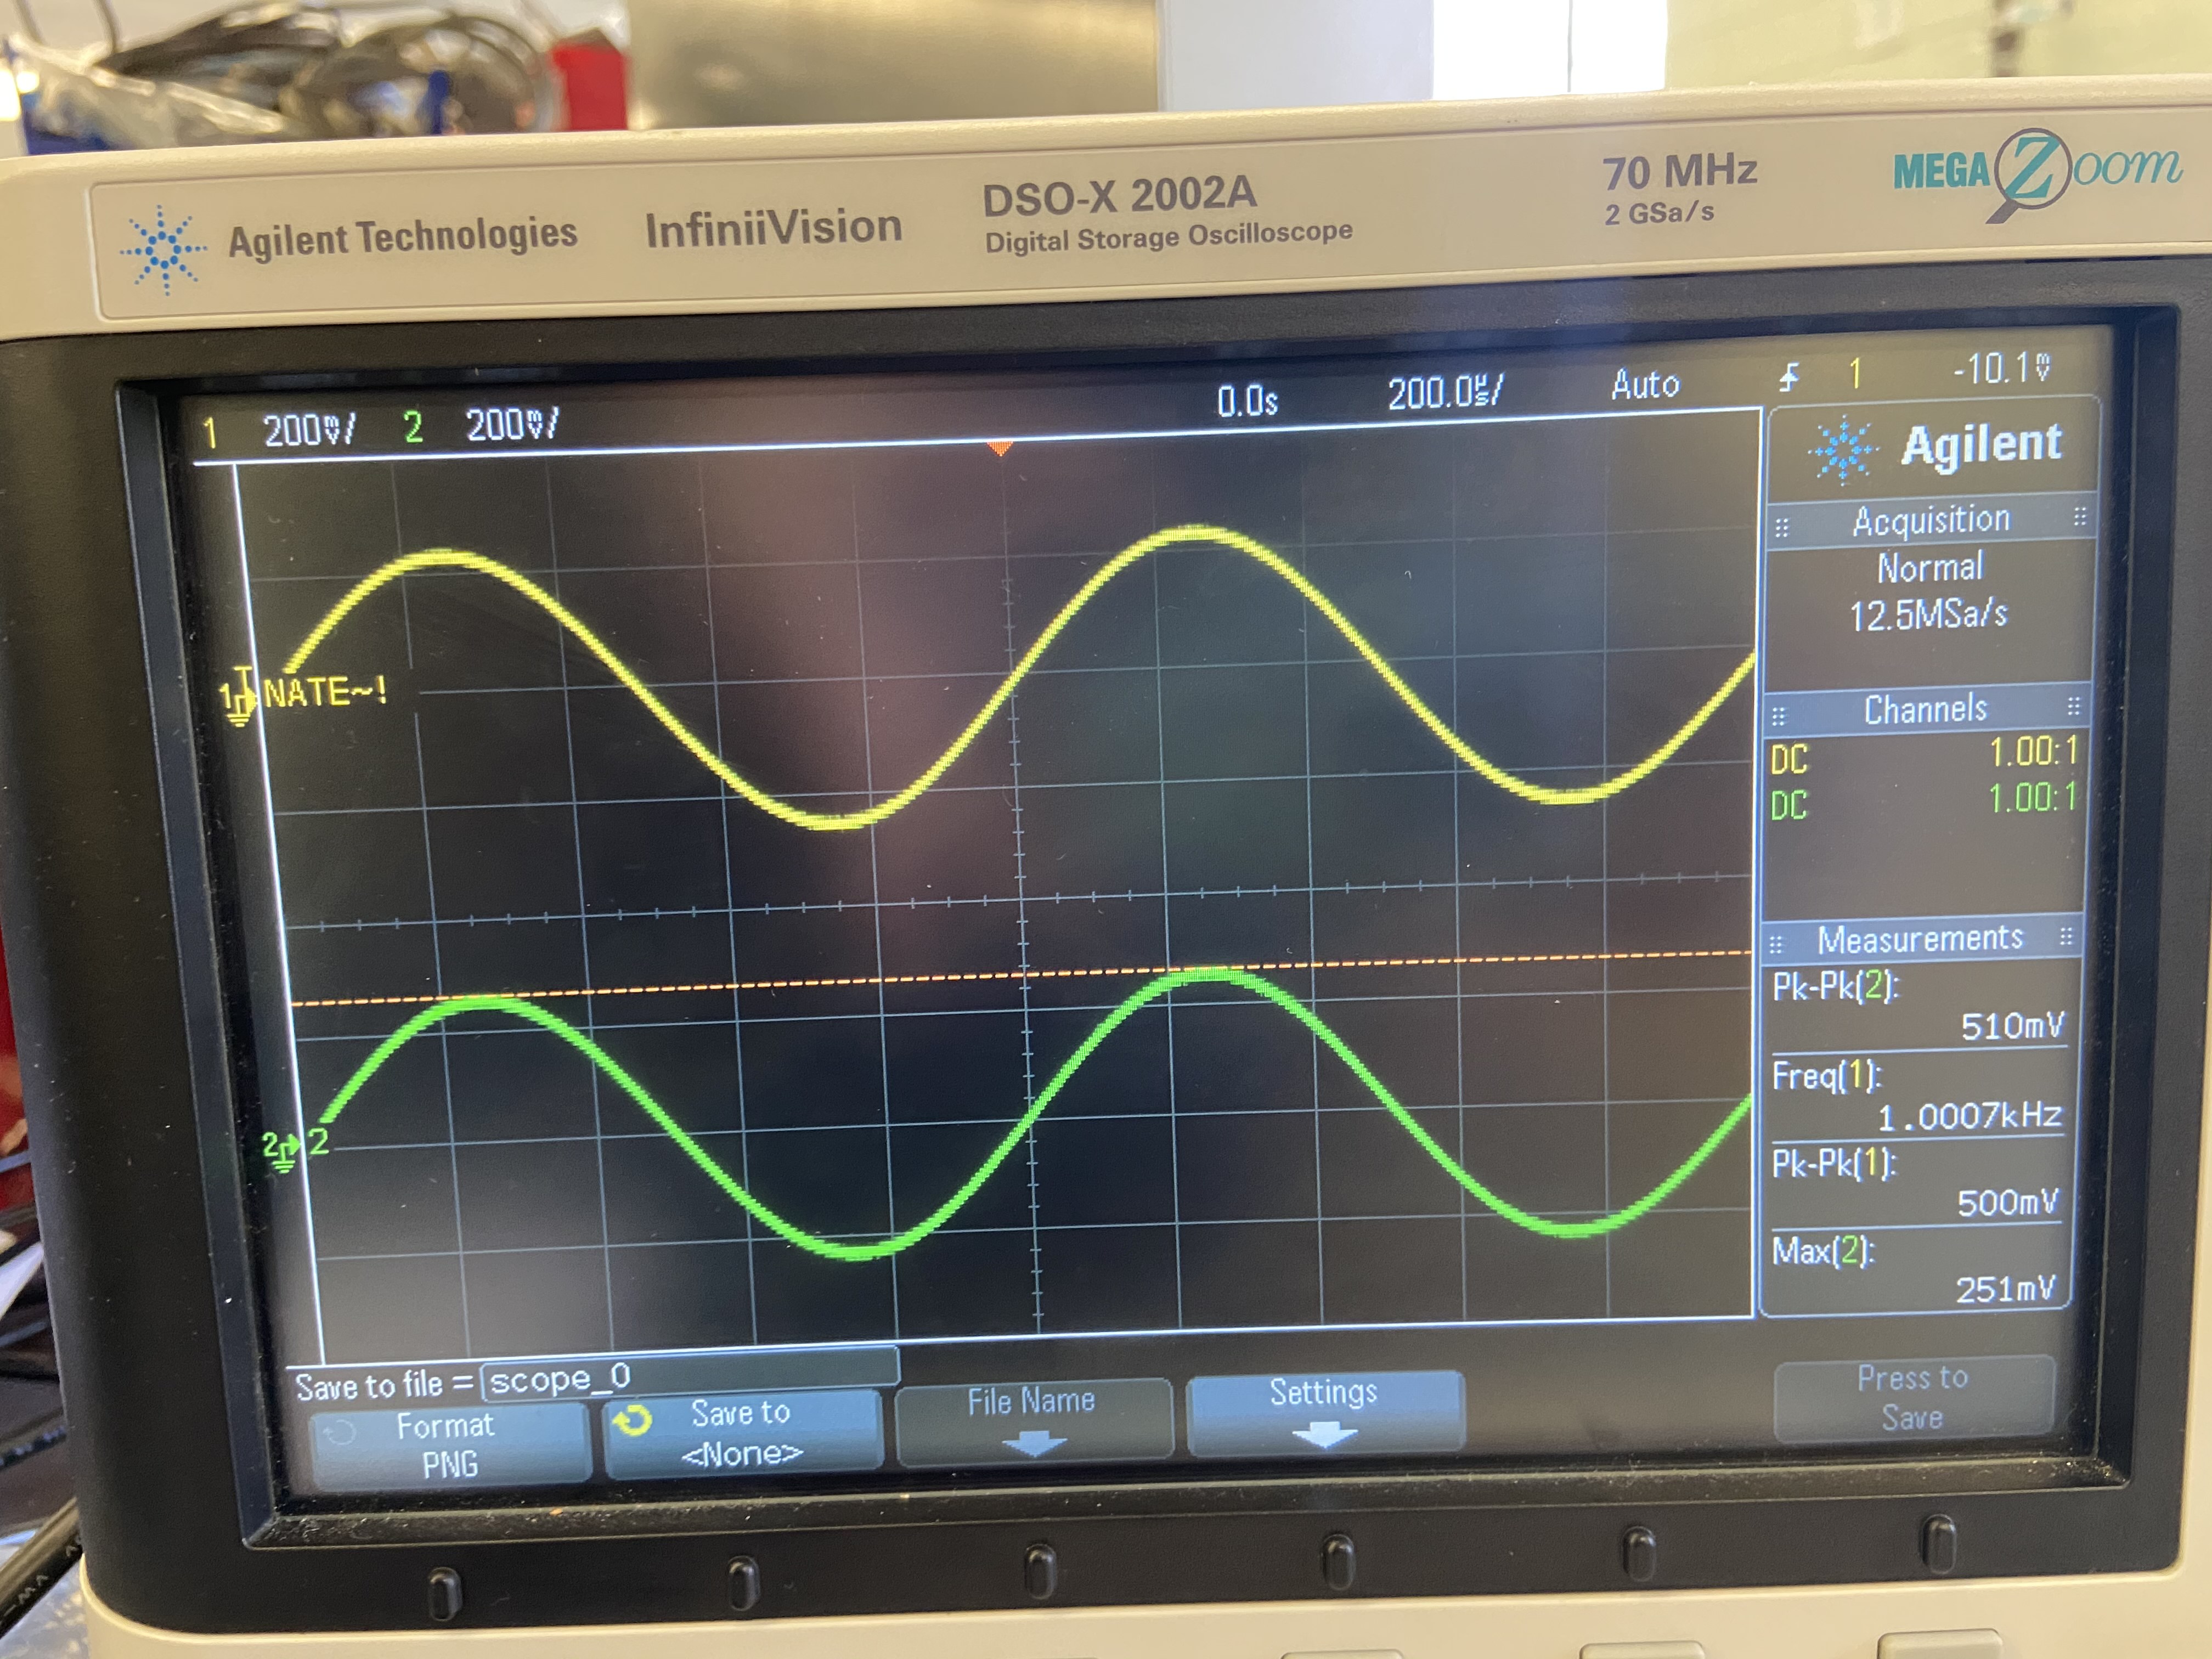Click the green DC coupling label

1788,806
